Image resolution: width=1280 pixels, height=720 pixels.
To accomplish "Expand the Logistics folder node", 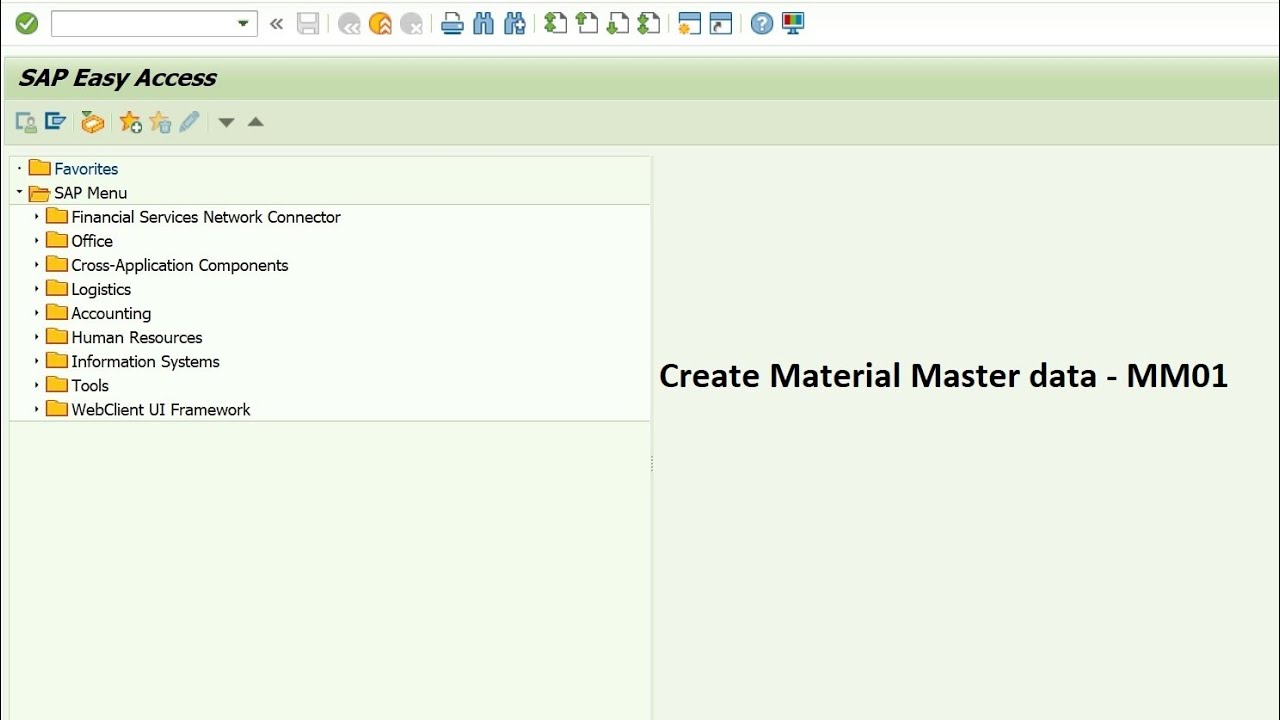I will tap(37, 288).
